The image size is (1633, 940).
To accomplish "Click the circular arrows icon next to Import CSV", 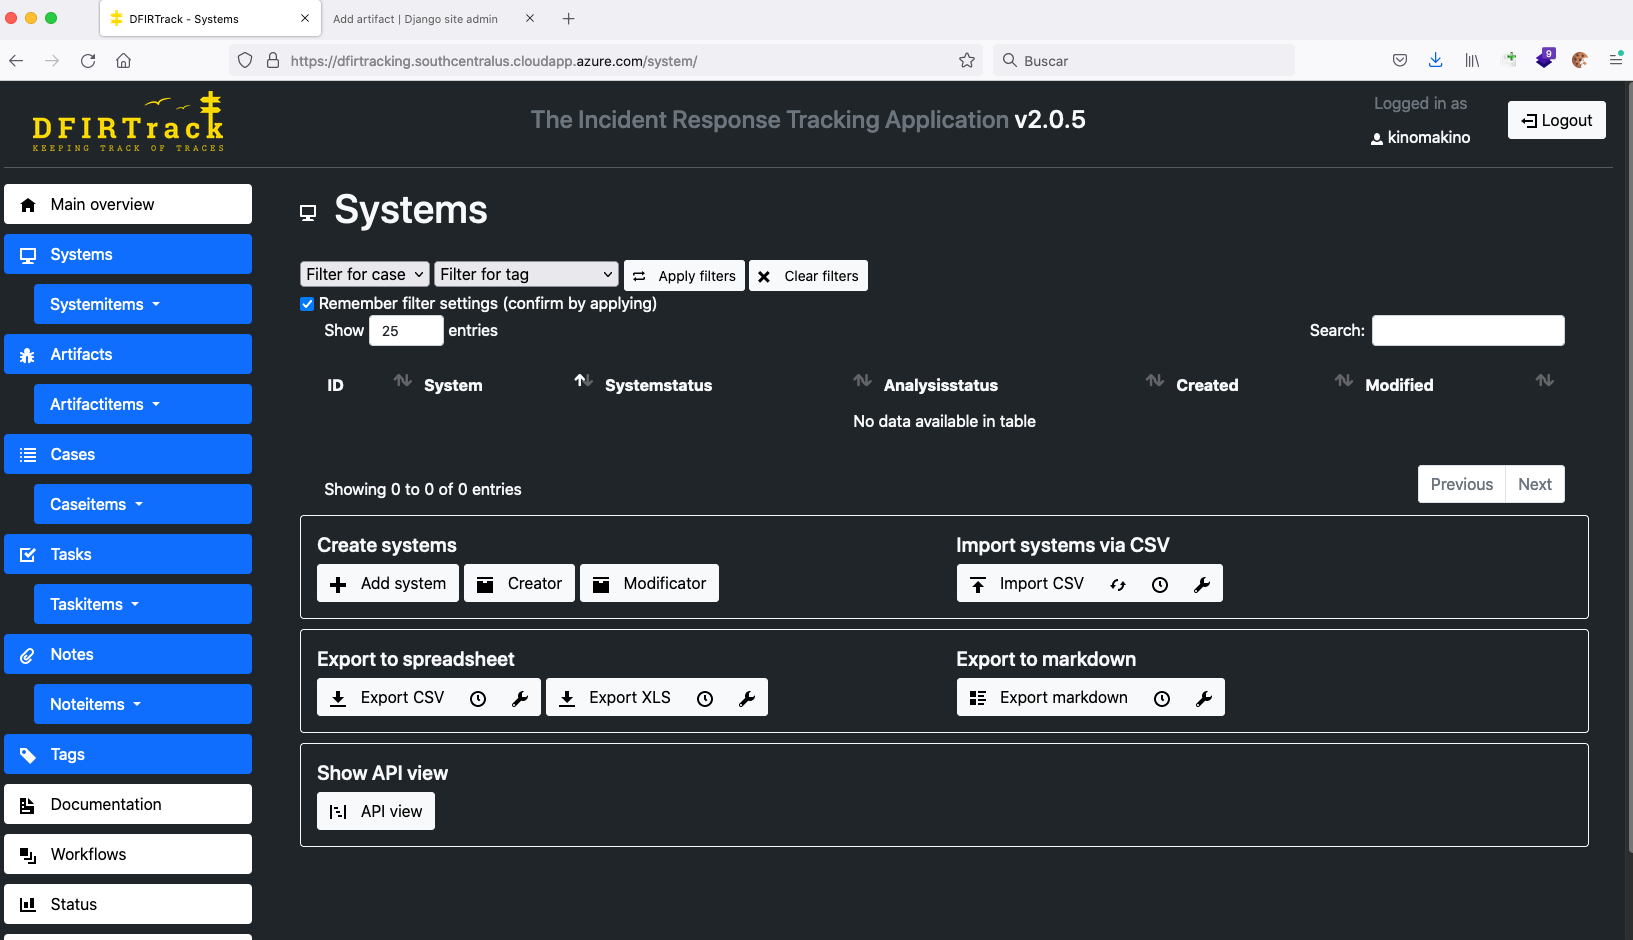I will tap(1118, 585).
